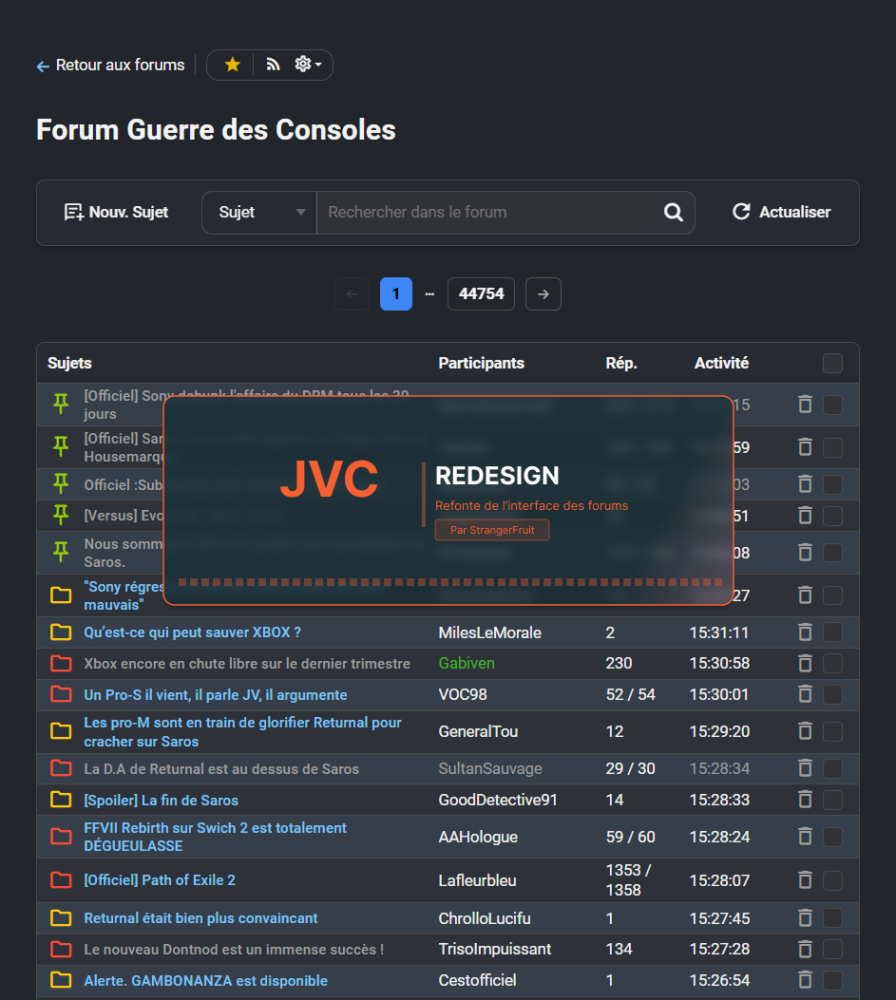Open topic Un Pro-S il vient, il parle JV
The width and height of the screenshot is (896, 1000).
[216, 695]
